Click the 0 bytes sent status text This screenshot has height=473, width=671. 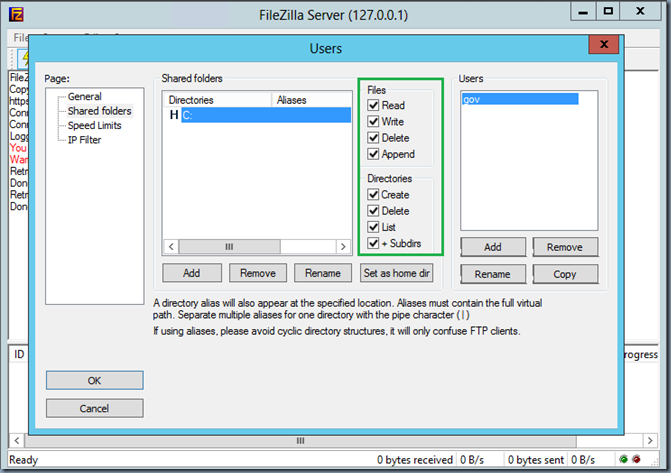(x=536, y=460)
